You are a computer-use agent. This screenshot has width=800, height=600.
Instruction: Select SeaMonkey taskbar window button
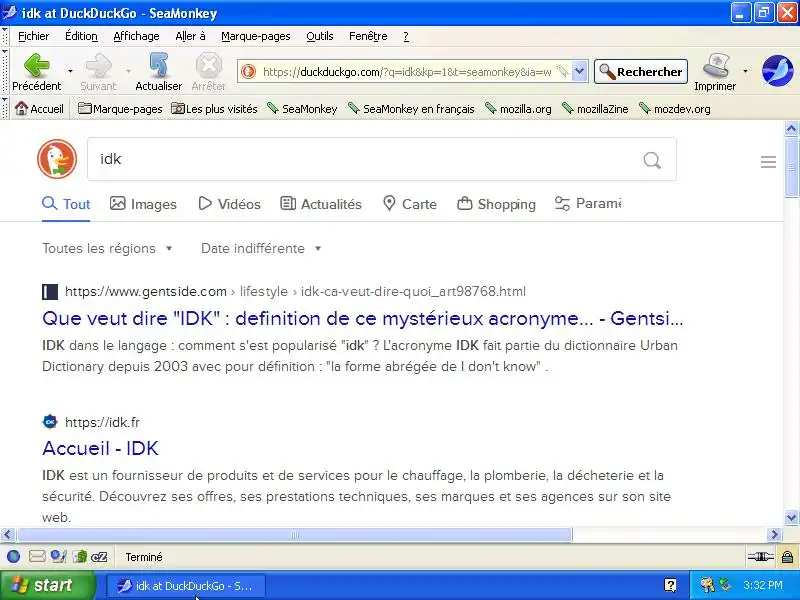(186, 586)
